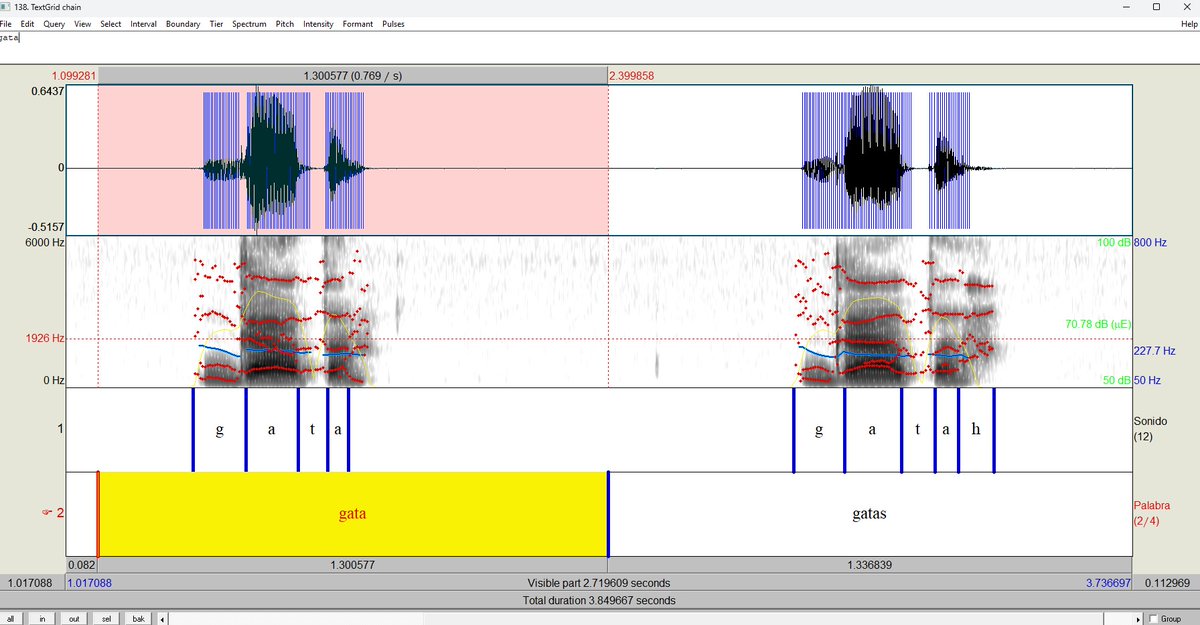Click the 'in' zoom button
The width and height of the screenshot is (1200, 625).
pos(42,618)
